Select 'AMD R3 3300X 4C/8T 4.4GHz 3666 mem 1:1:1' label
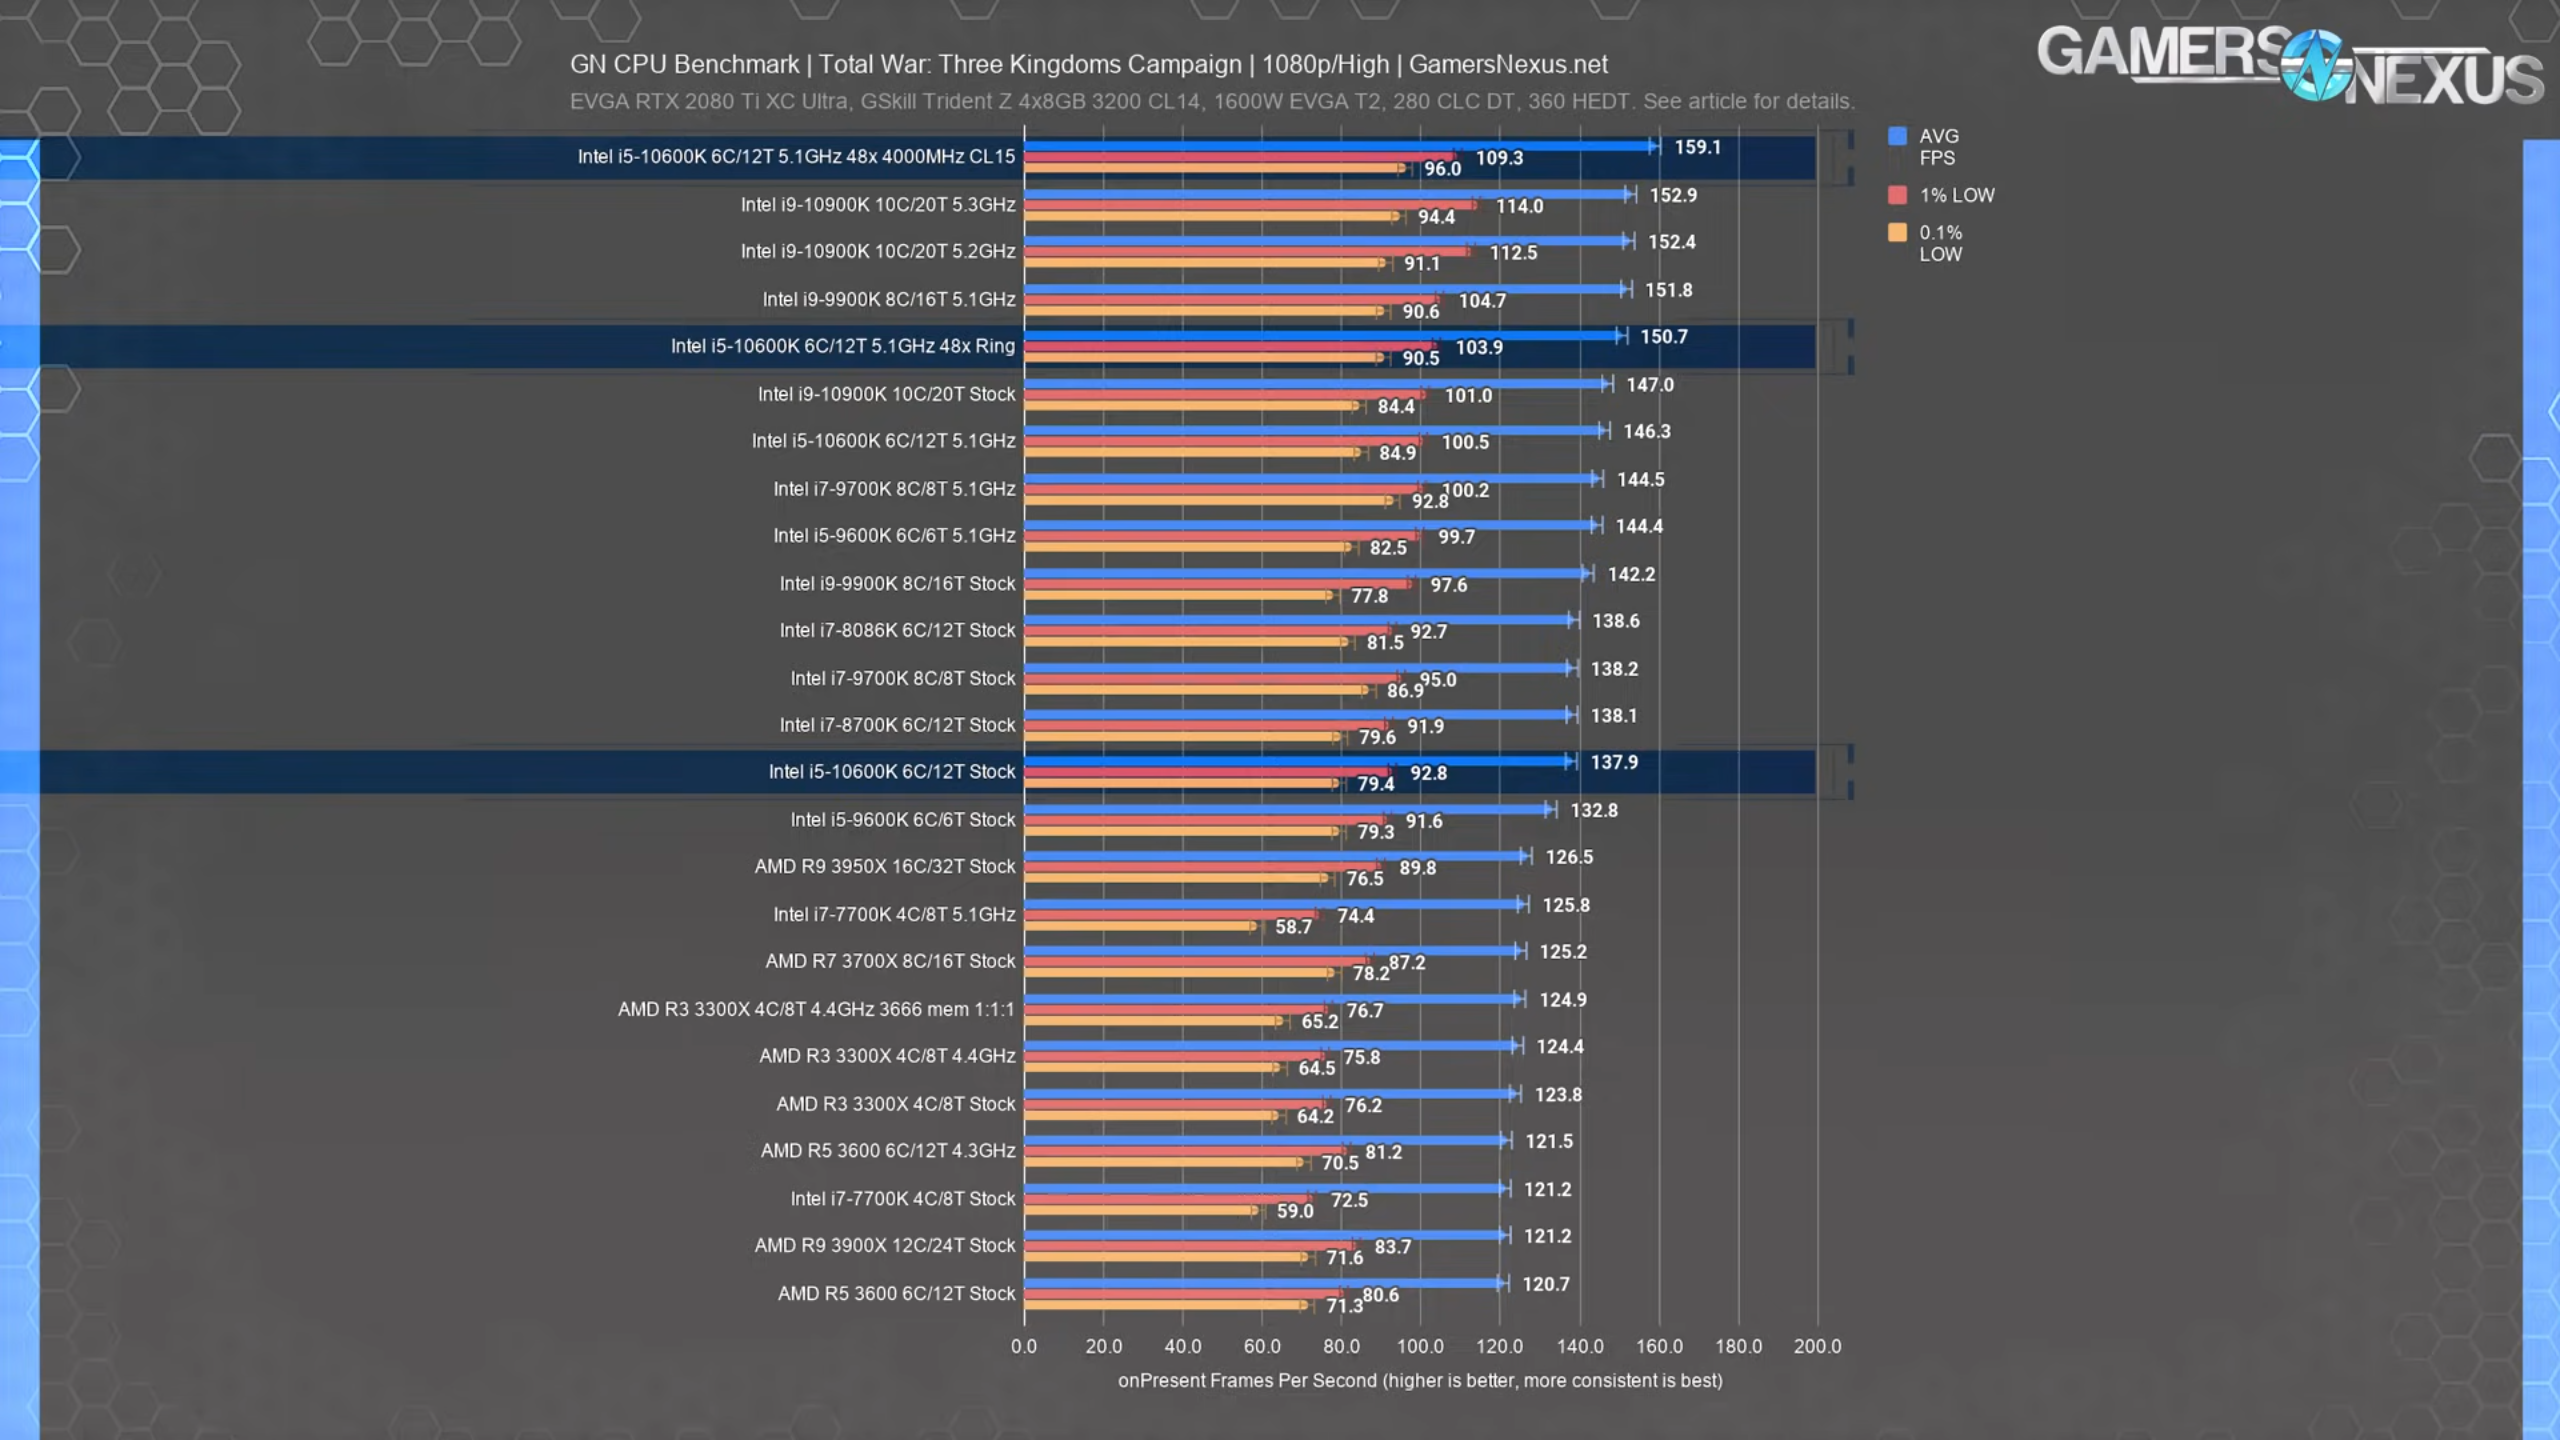 click(816, 1010)
